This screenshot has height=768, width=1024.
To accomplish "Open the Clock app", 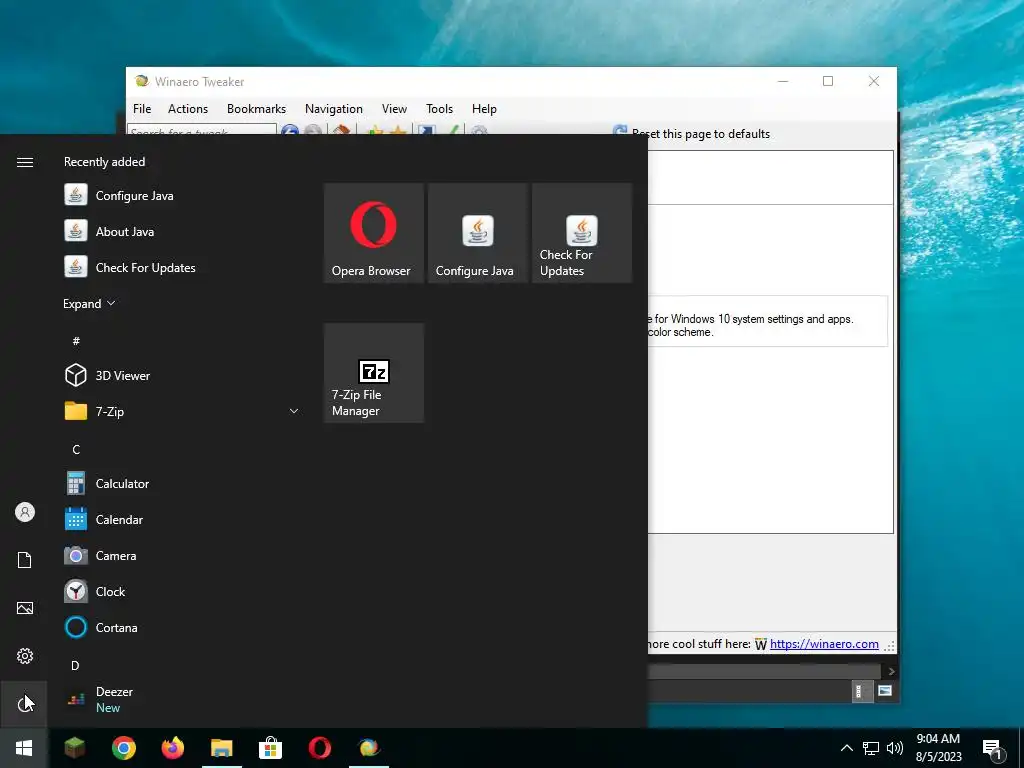I will coord(182,591).
